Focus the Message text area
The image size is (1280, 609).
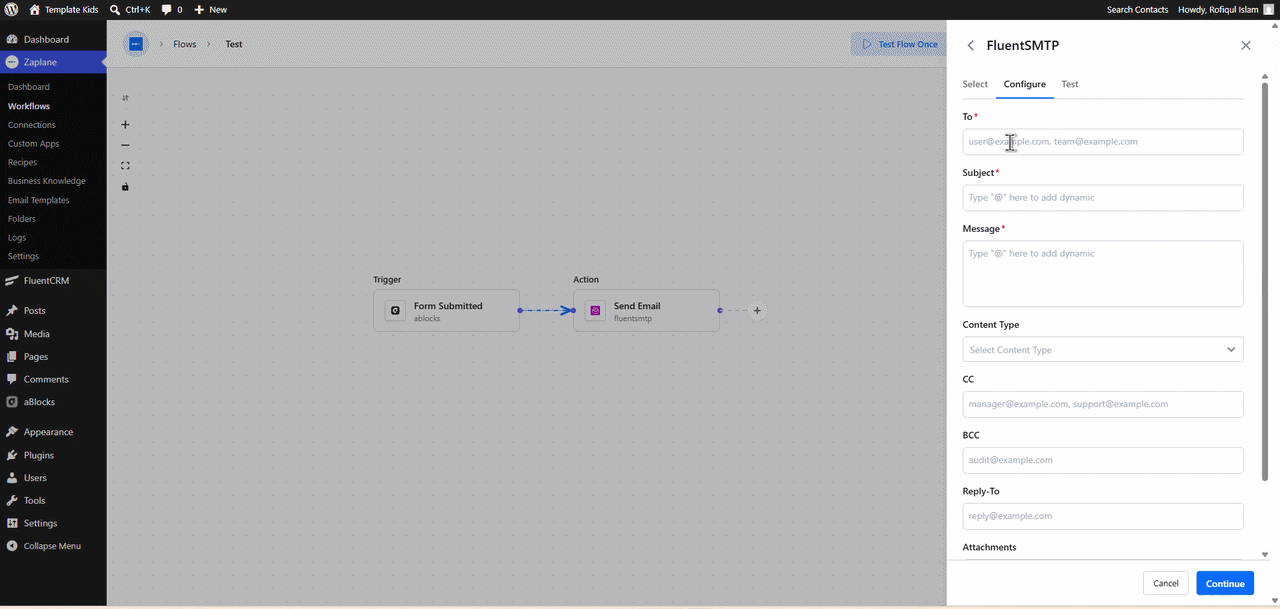1103,274
